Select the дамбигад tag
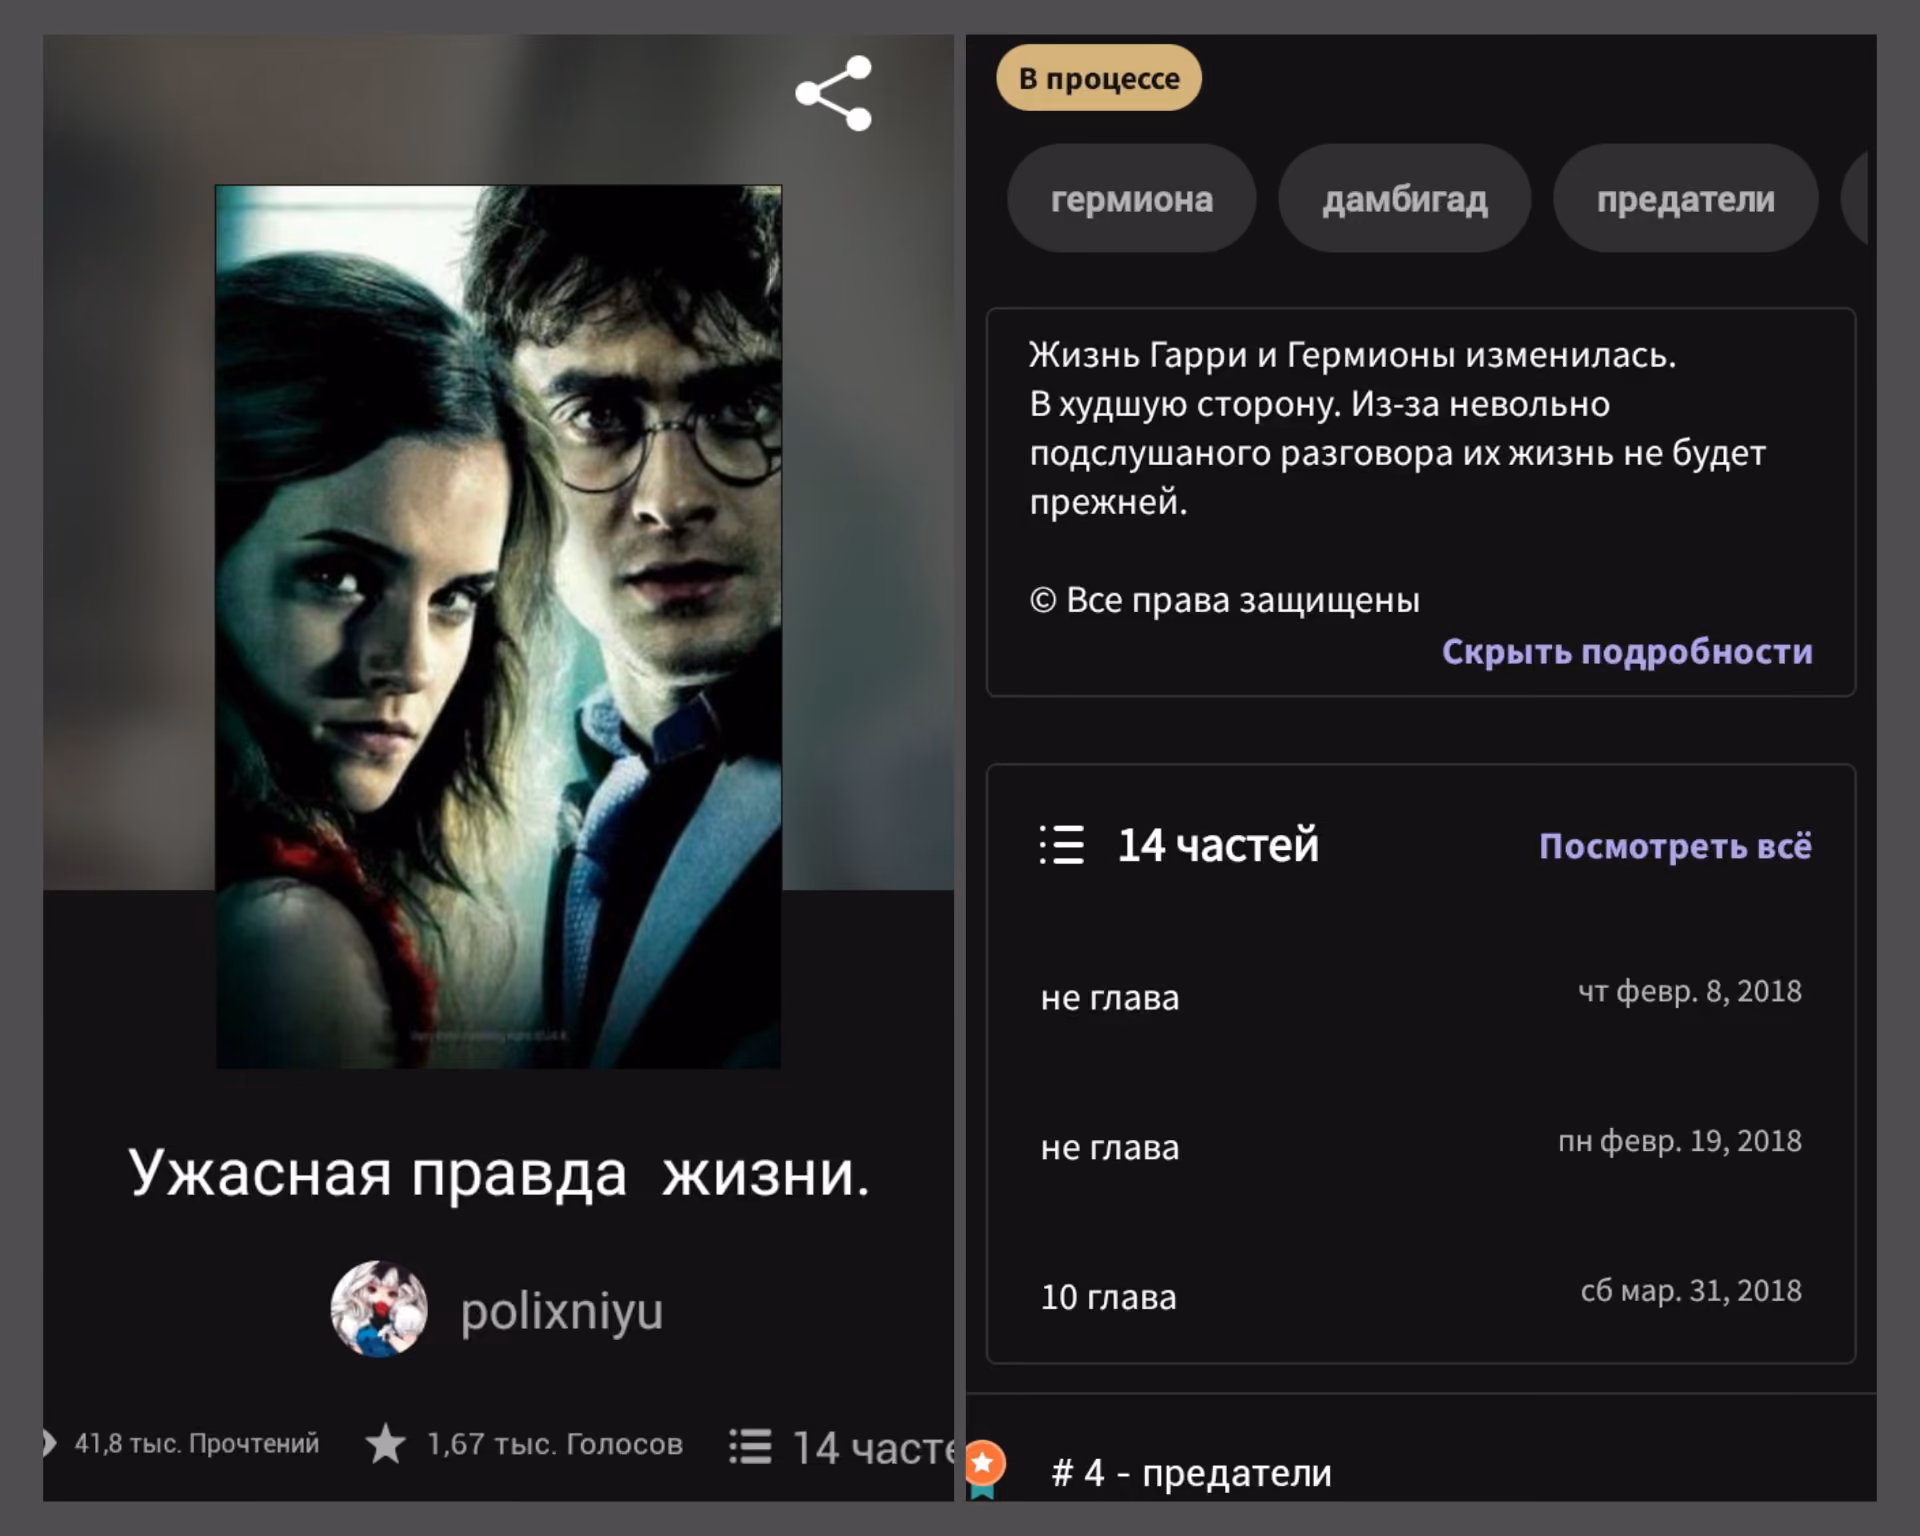Image resolution: width=1920 pixels, height=1536 pixels. pyautogui.click(x=1405, y=199)
